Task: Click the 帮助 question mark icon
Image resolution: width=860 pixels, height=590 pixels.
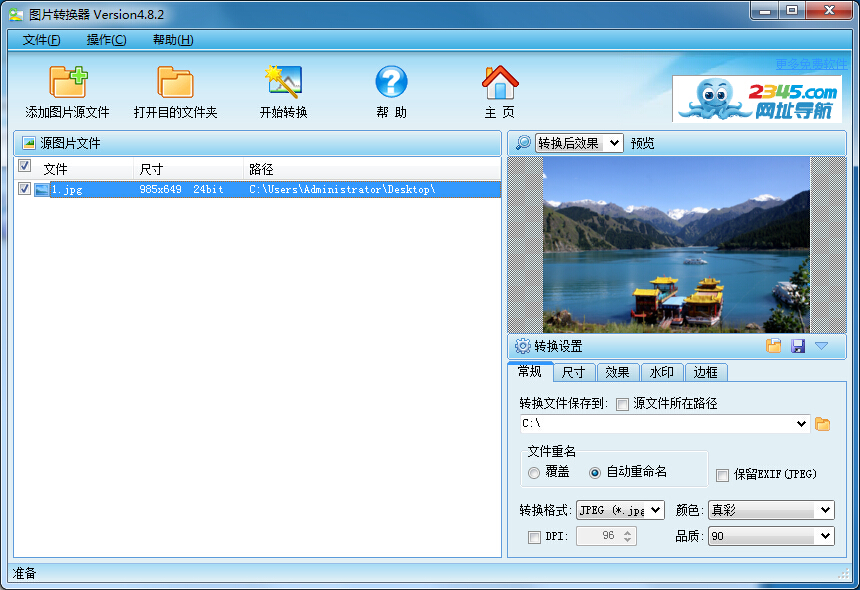Action: point(391,82)
